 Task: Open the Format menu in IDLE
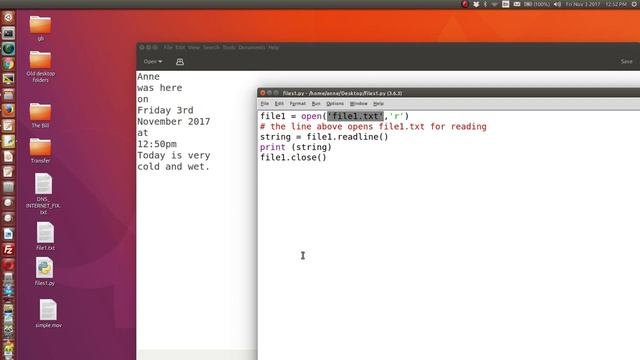(x=298, y=104)
